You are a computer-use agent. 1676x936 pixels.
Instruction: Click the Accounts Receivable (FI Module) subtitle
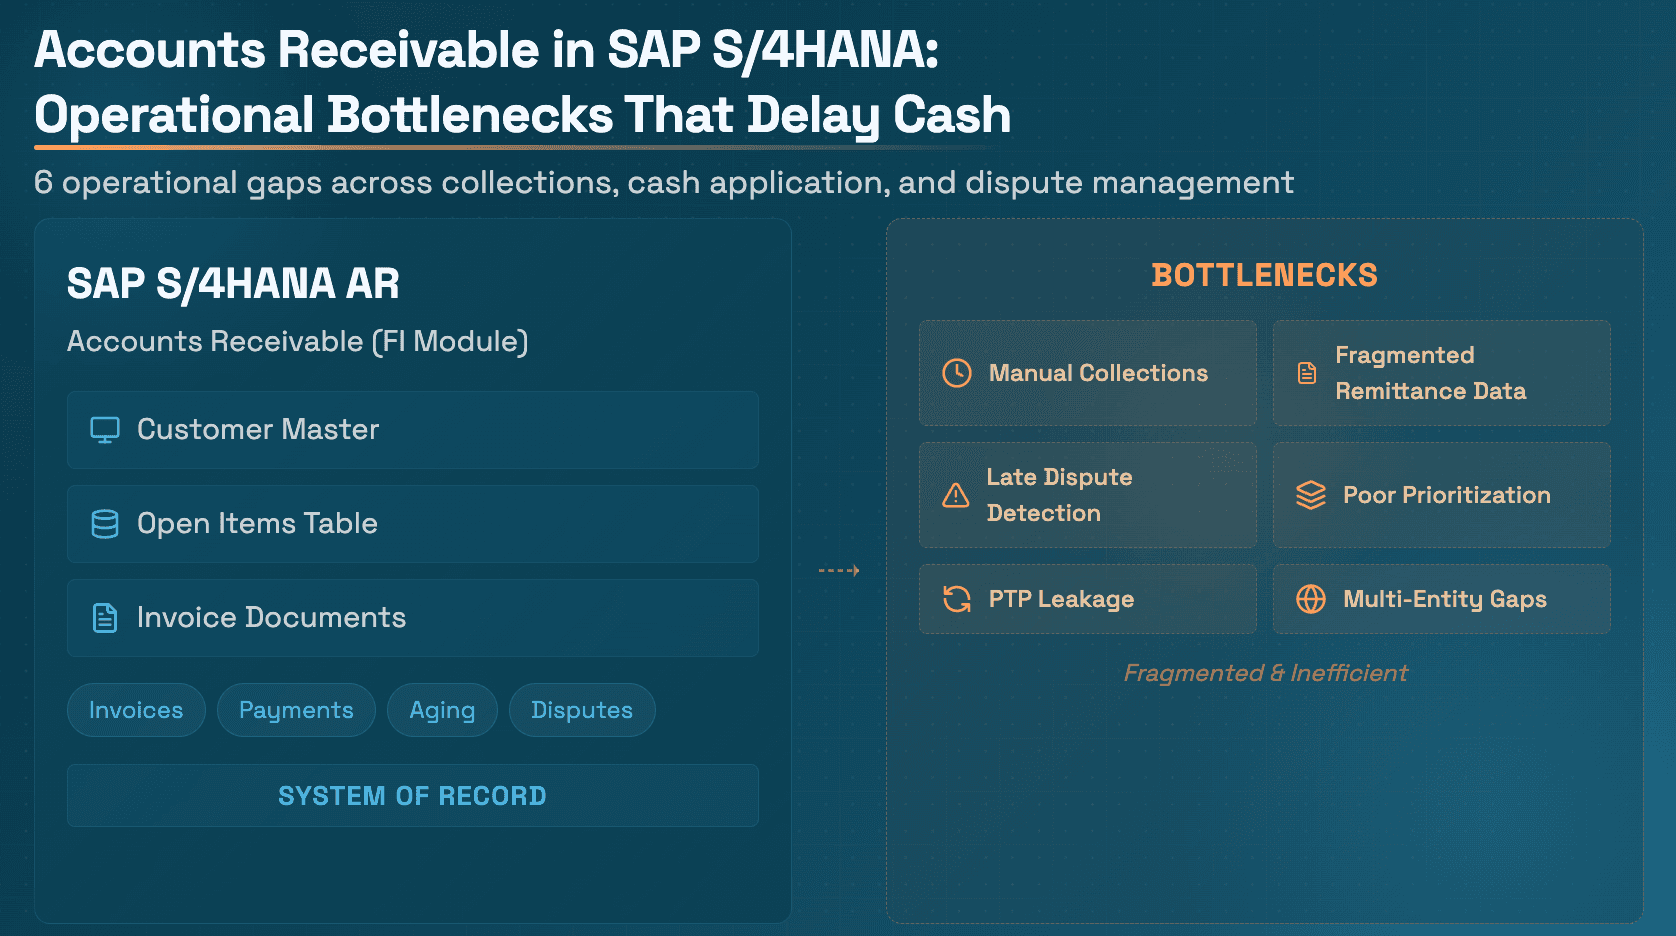tap(298, 342)
